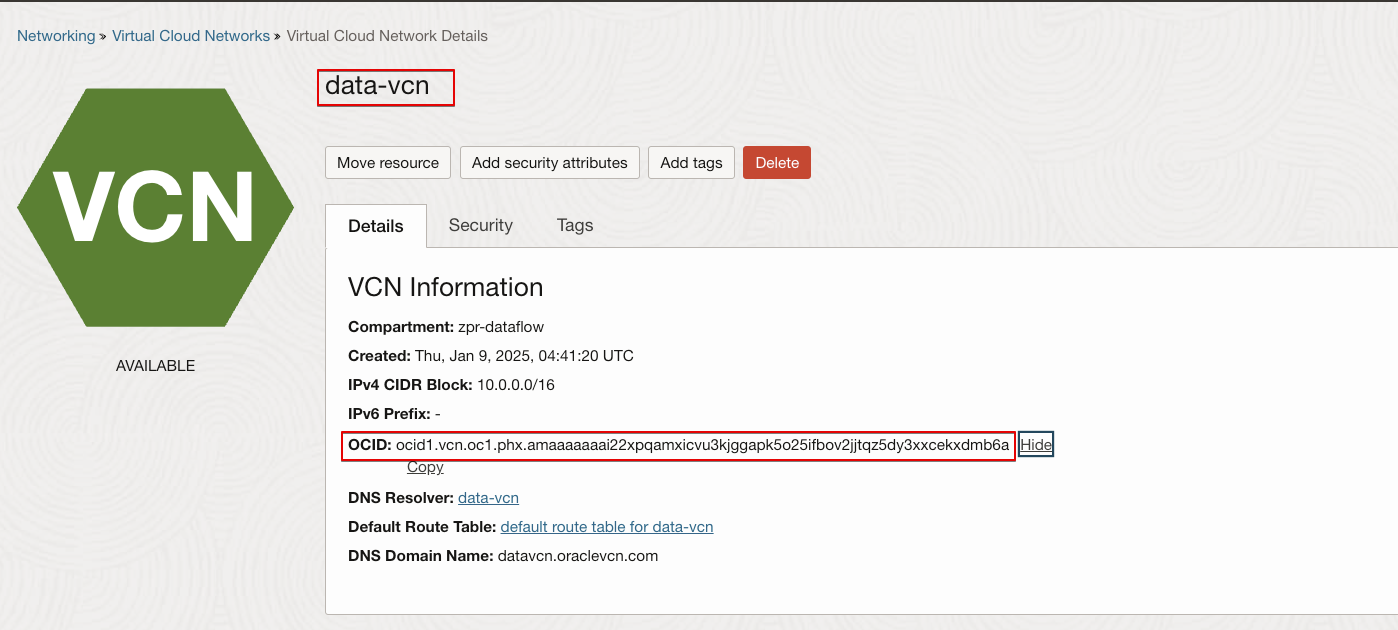Click the red Delete button
Viewport: 1398px width, 630px height.
(x=776, y=163)
